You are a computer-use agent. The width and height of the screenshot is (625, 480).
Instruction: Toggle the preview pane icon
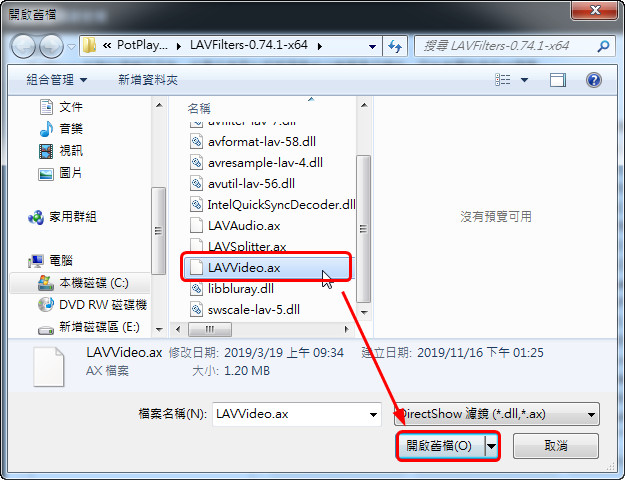558,80
